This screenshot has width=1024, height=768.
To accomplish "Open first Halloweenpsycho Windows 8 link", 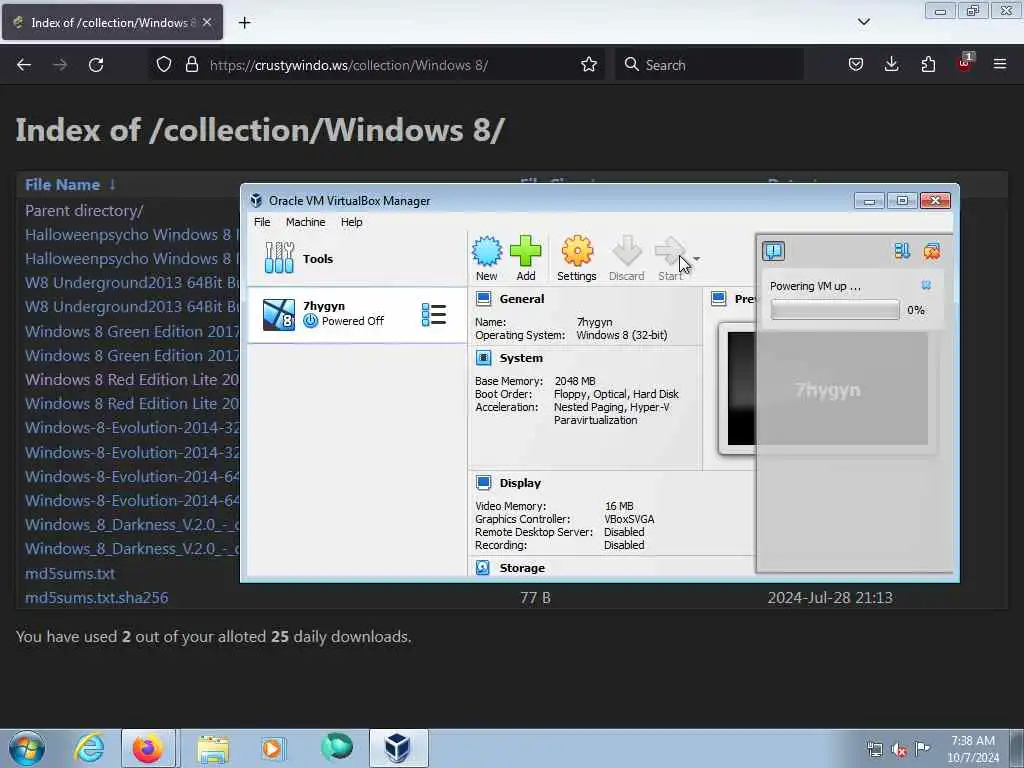I will click(x=132, y=234).
